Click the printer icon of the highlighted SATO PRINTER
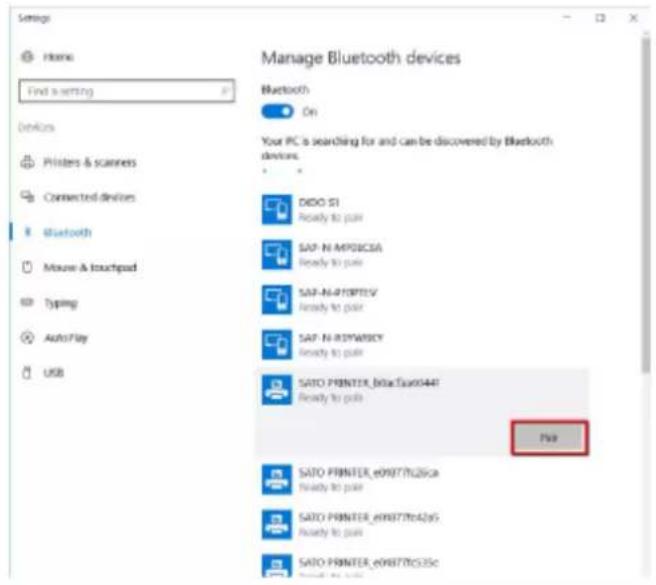The height and width of the screenshot is (585, 656). point(277,390)
